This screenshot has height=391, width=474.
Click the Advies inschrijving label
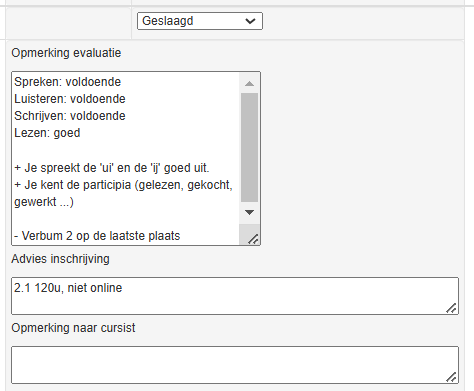[60, 259]
